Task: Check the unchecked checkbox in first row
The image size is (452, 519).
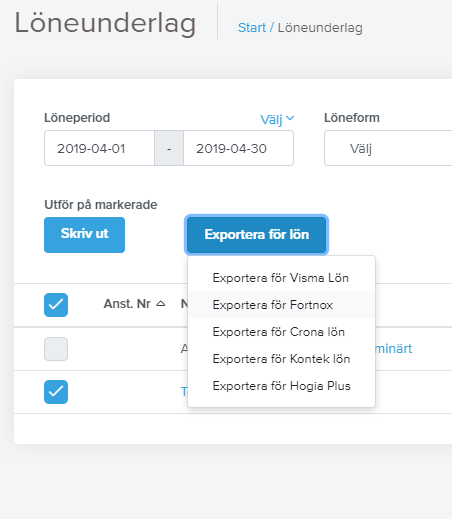Action: pyautogui.click(x=56, y=349)
